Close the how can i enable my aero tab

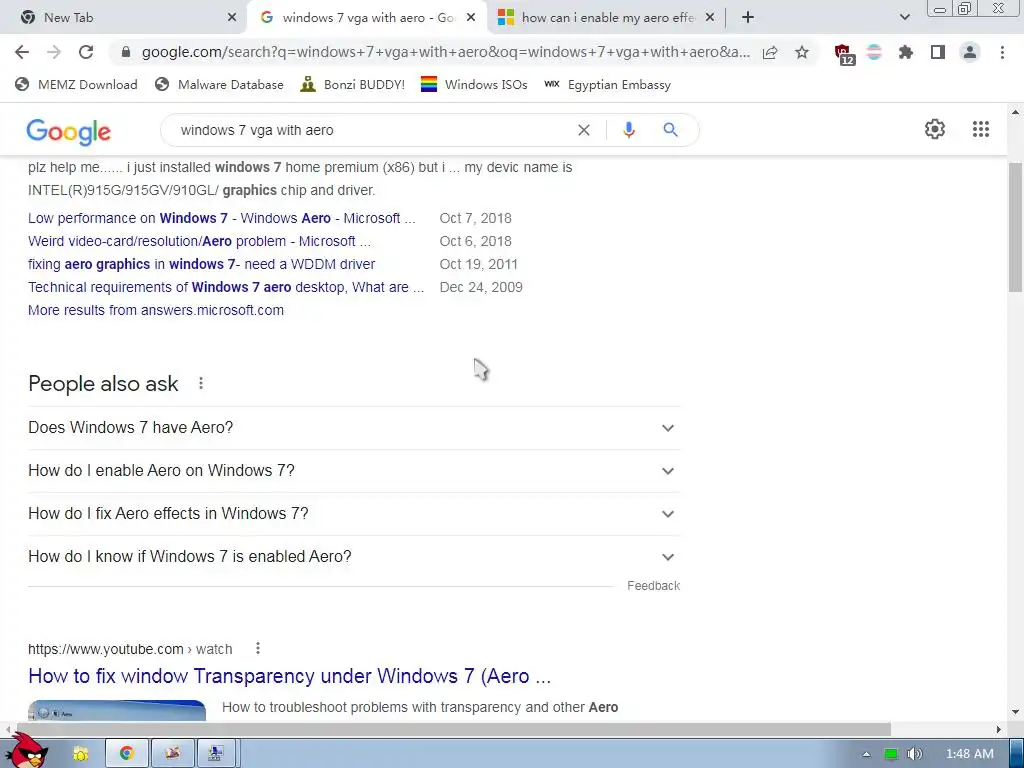pos(710,18)
